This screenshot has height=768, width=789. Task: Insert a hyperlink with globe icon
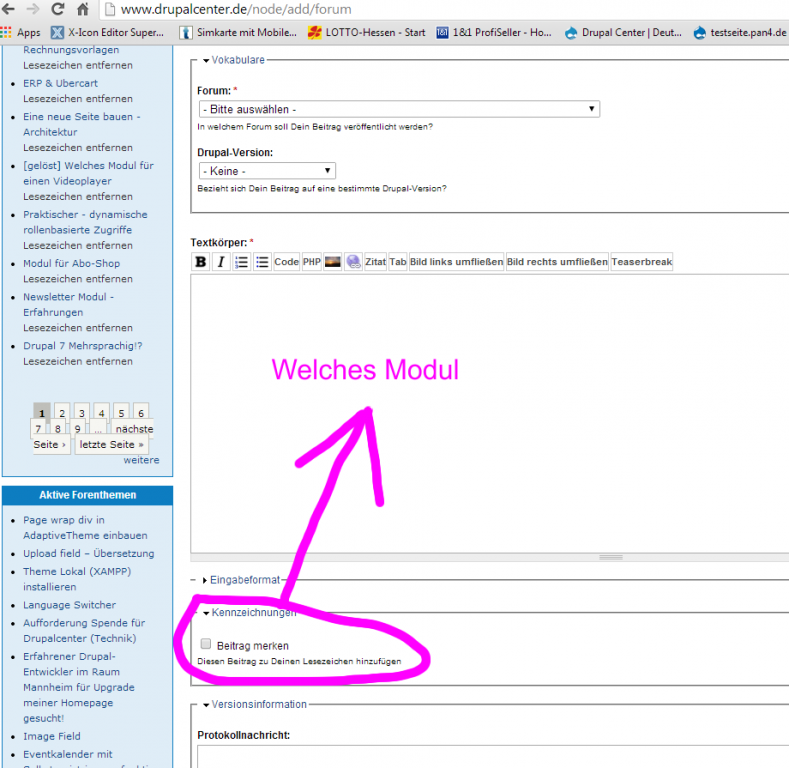pyautogui.click(x=353, y=262)
